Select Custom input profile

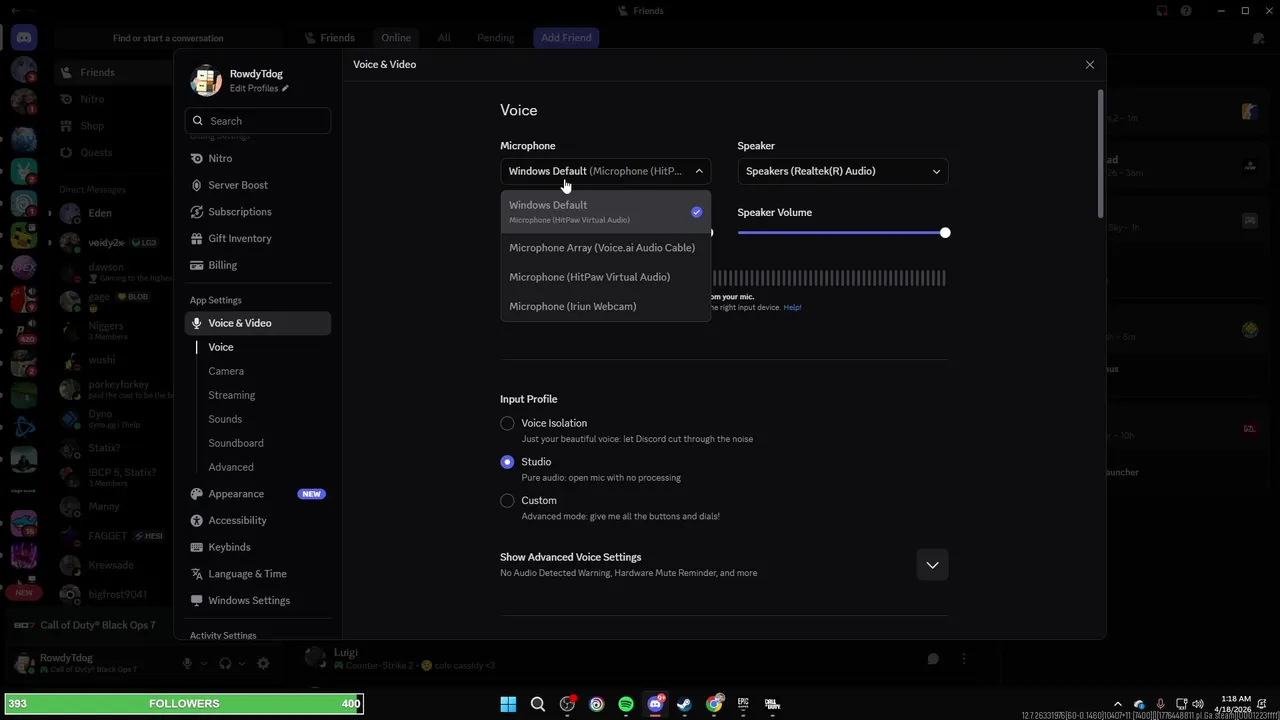tap(507, 501)
